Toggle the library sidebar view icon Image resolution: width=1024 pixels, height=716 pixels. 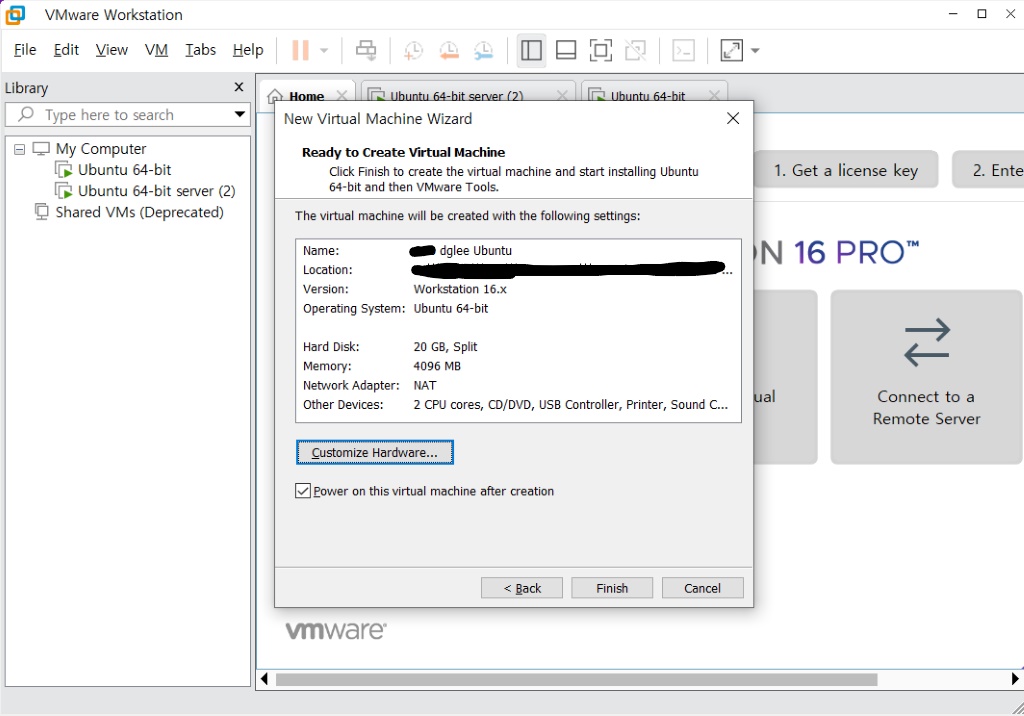pos(531,50)
